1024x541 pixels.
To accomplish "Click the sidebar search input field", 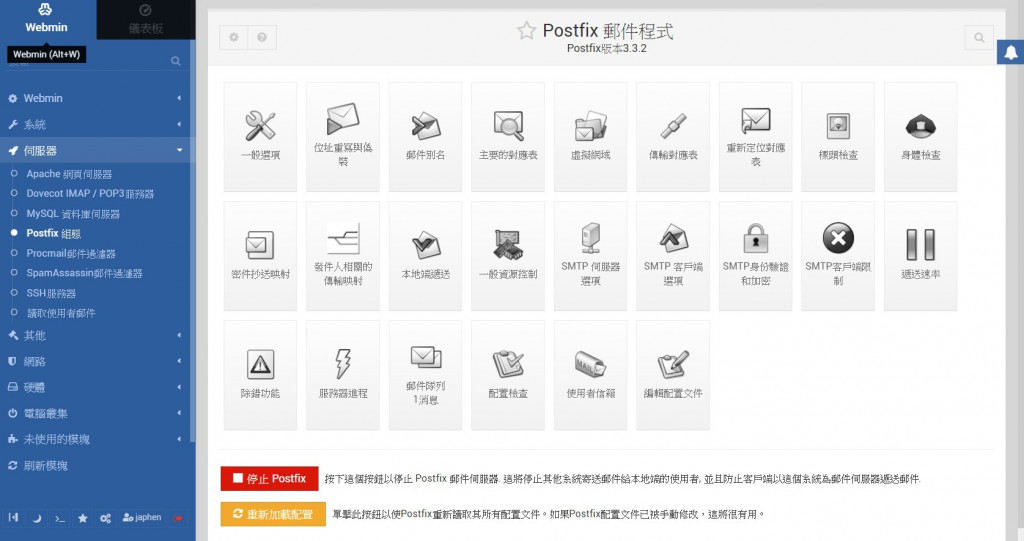I will tap(95, 61).
